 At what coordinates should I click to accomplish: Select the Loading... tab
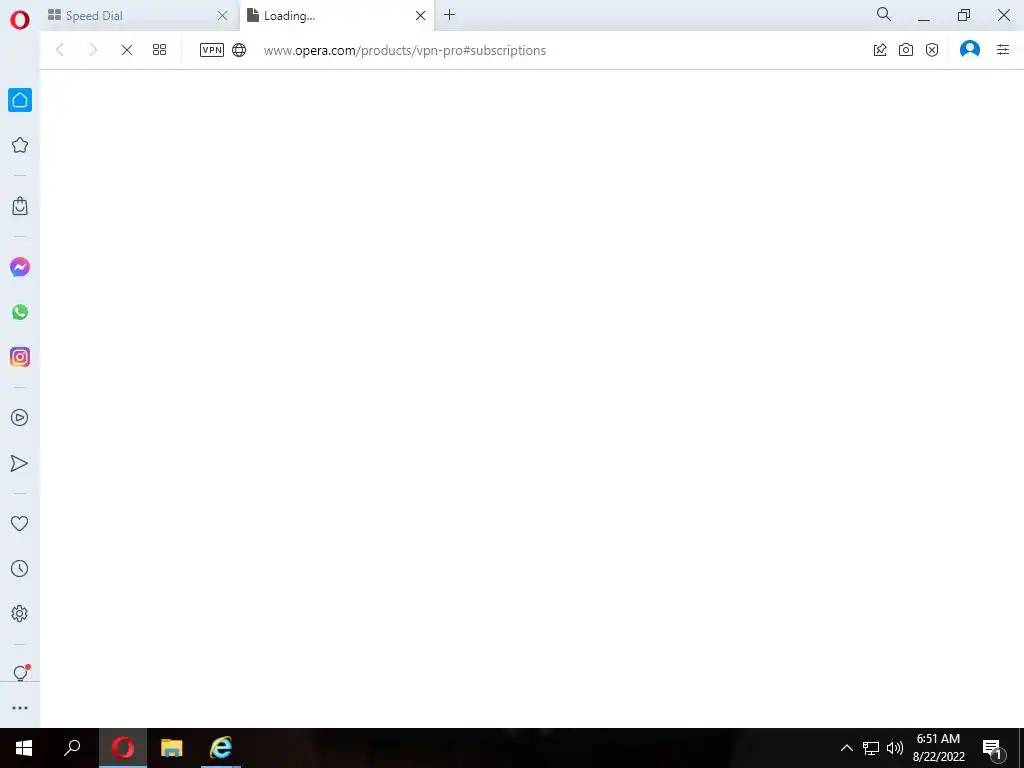coord(336,16)
